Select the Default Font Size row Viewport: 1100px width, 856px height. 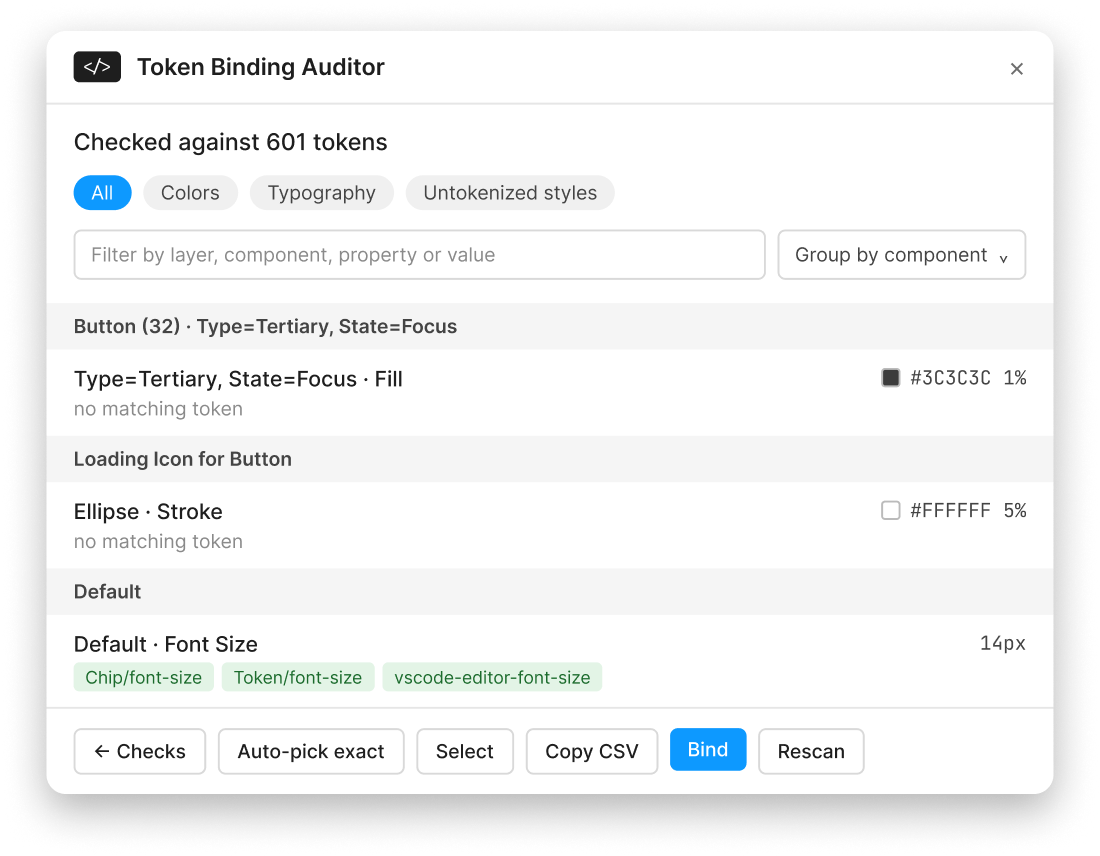click(x=550, y=661)
